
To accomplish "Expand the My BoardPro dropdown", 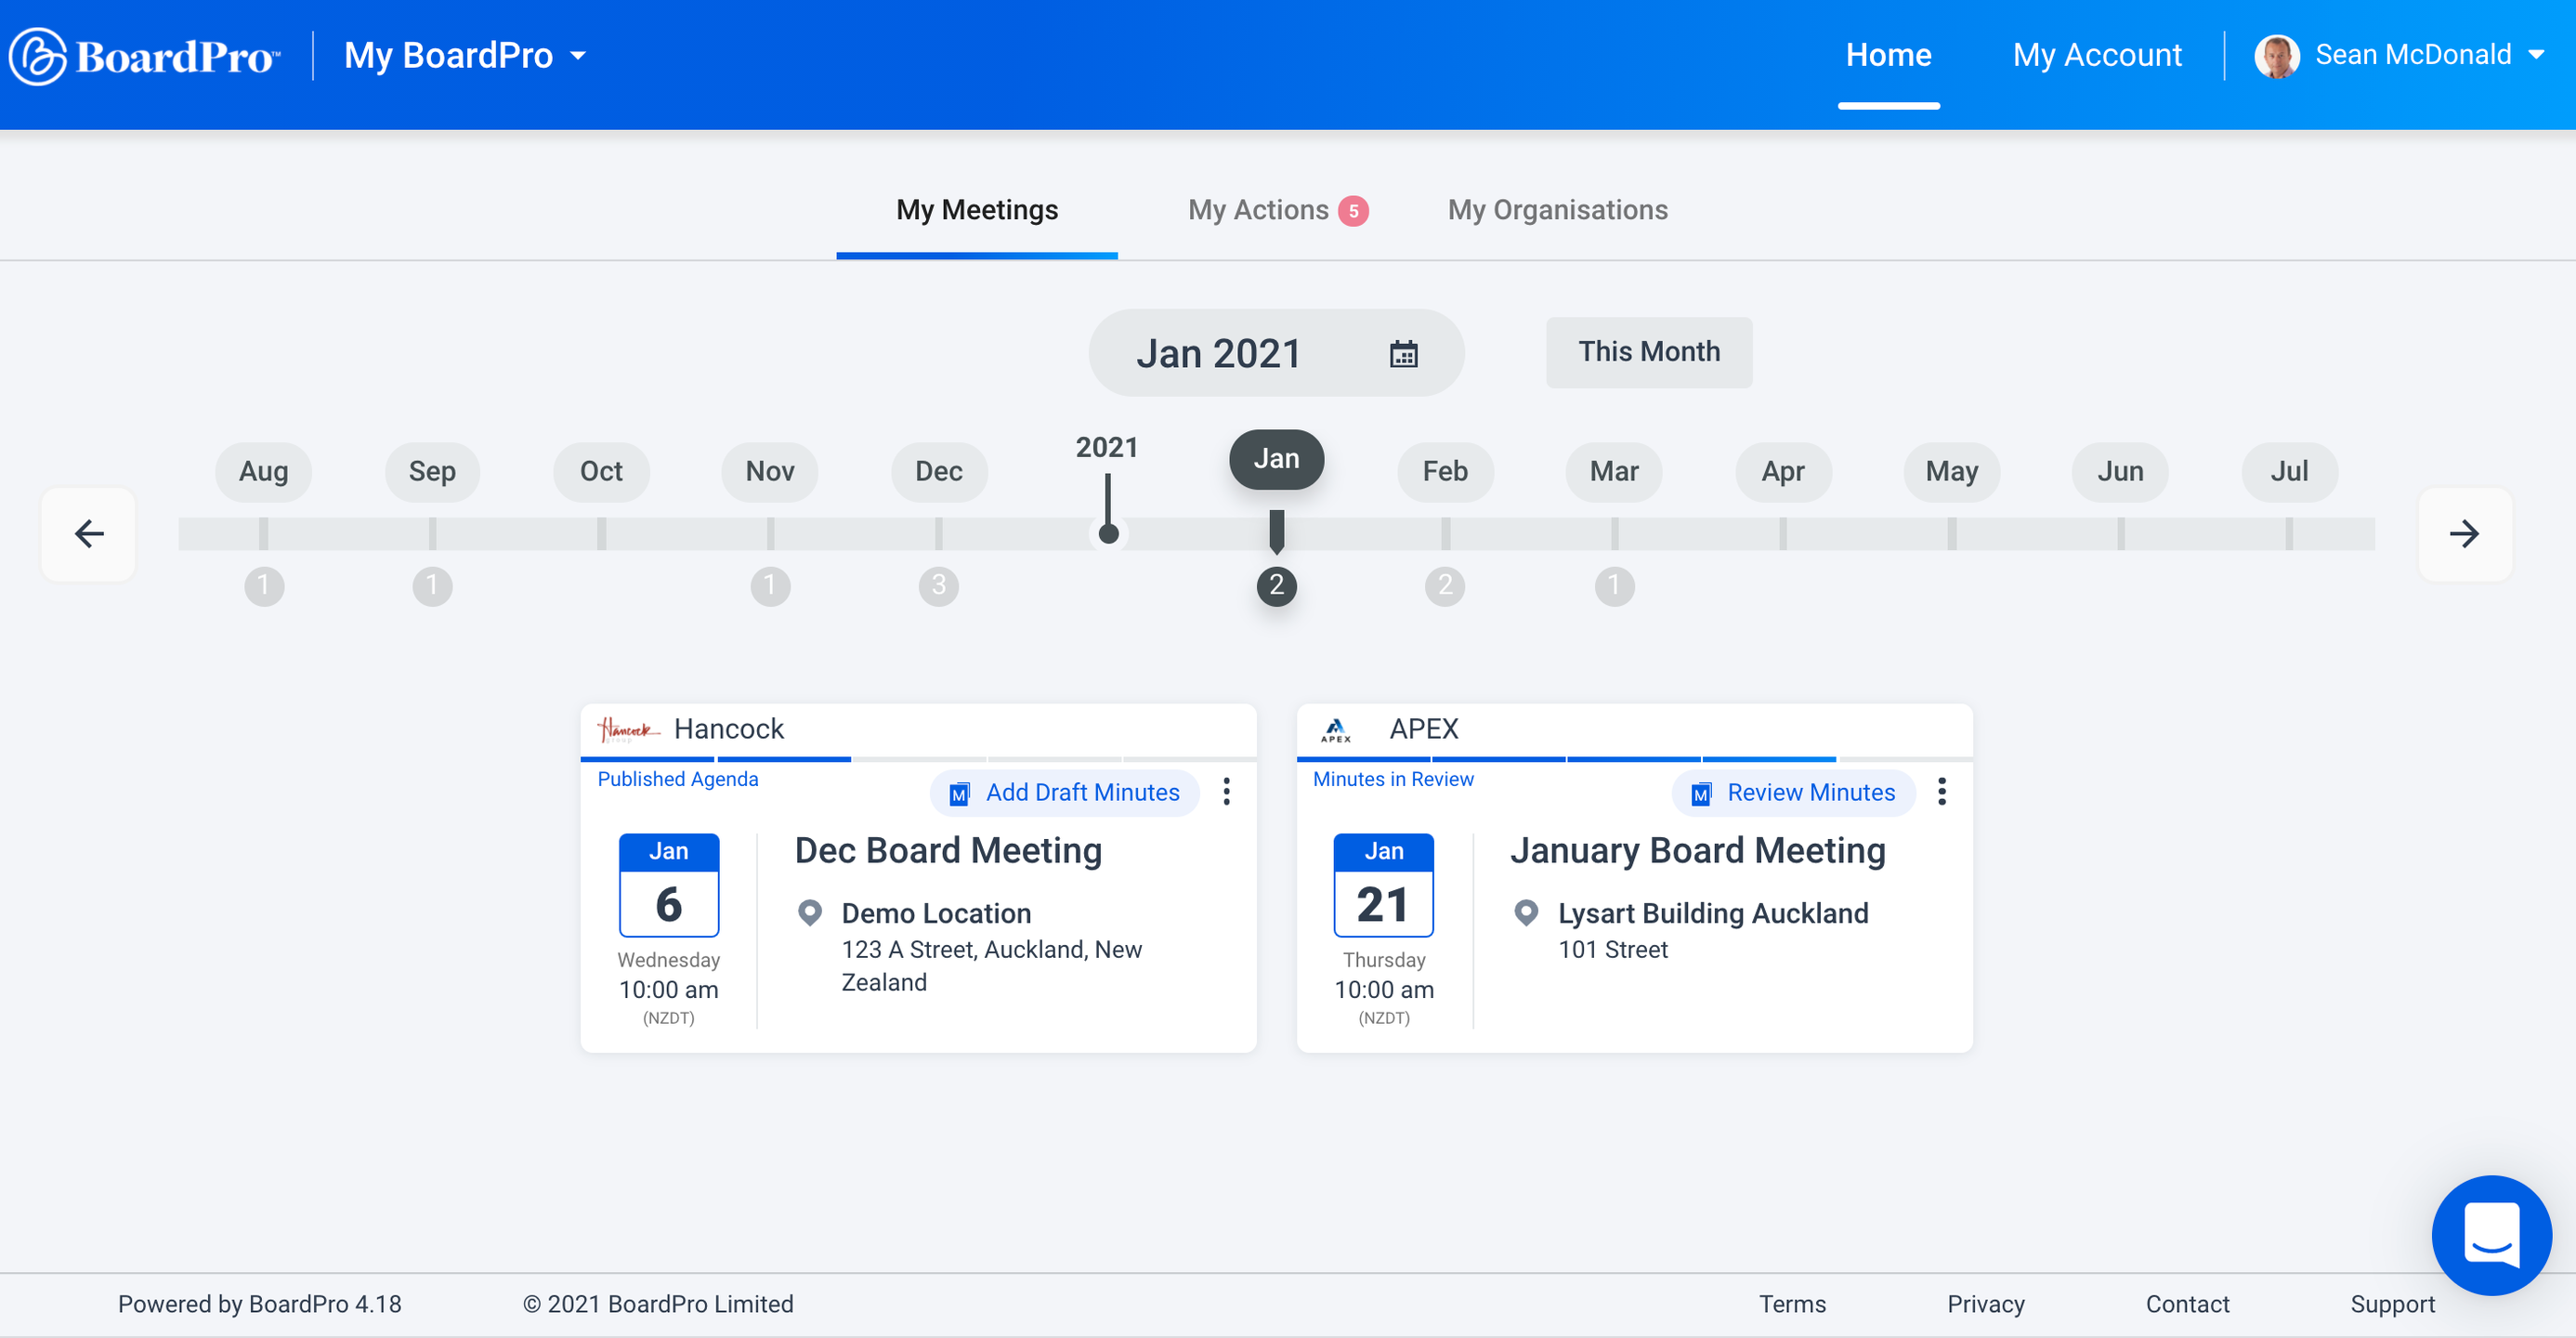I will [x=465, y=56].
